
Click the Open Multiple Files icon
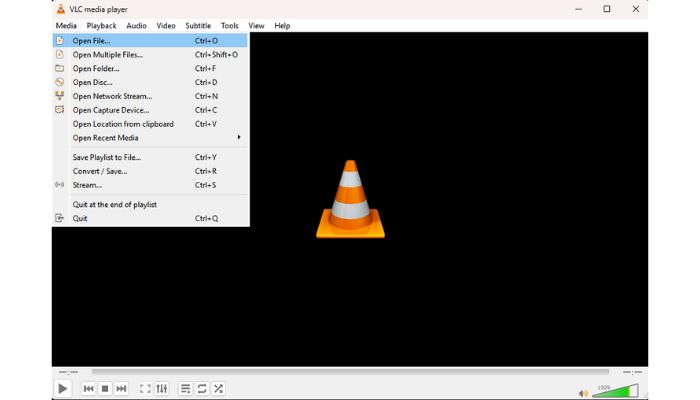click(x=59, y=54)
